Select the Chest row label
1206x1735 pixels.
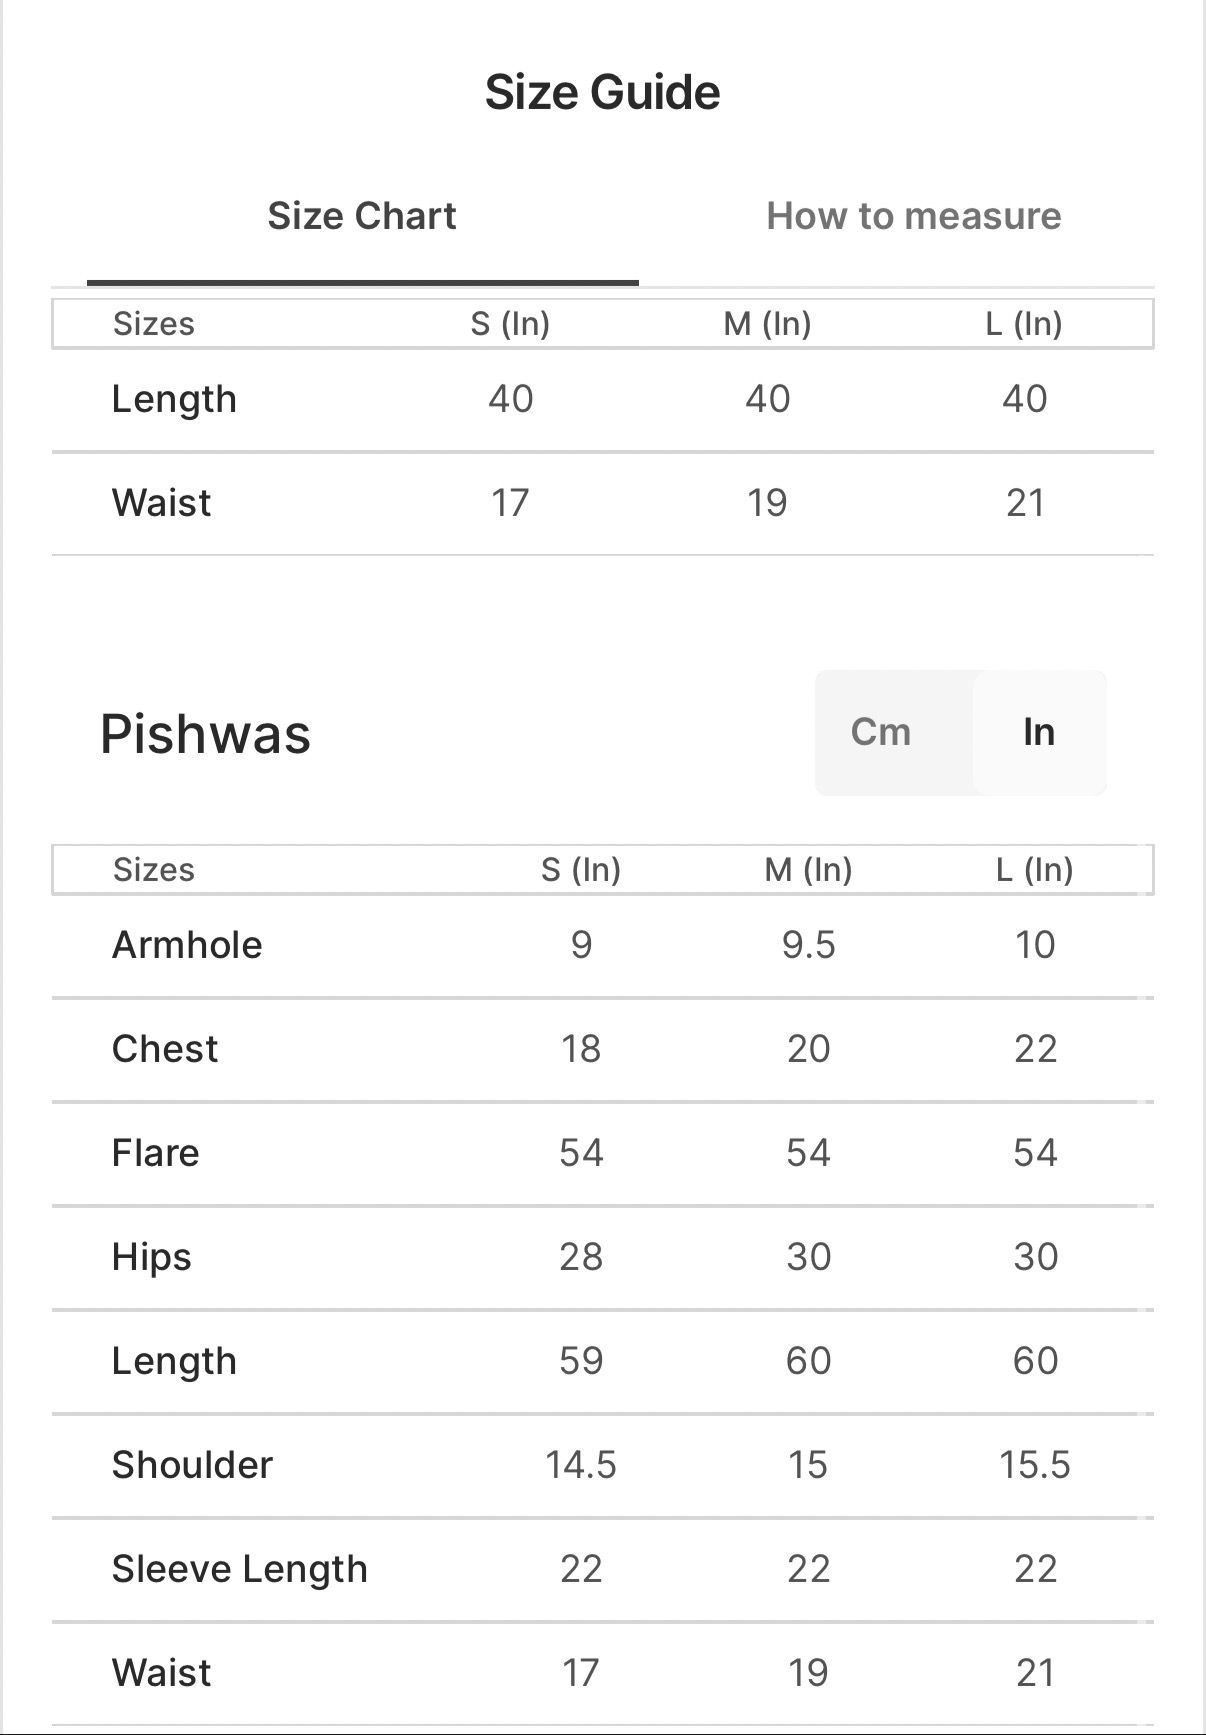[165, 1049]
